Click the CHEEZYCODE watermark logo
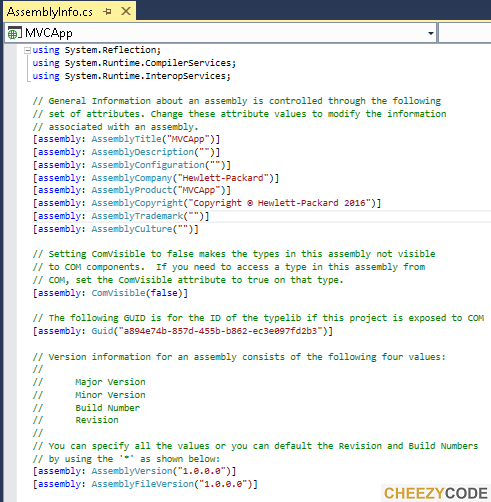 (436, 493)
